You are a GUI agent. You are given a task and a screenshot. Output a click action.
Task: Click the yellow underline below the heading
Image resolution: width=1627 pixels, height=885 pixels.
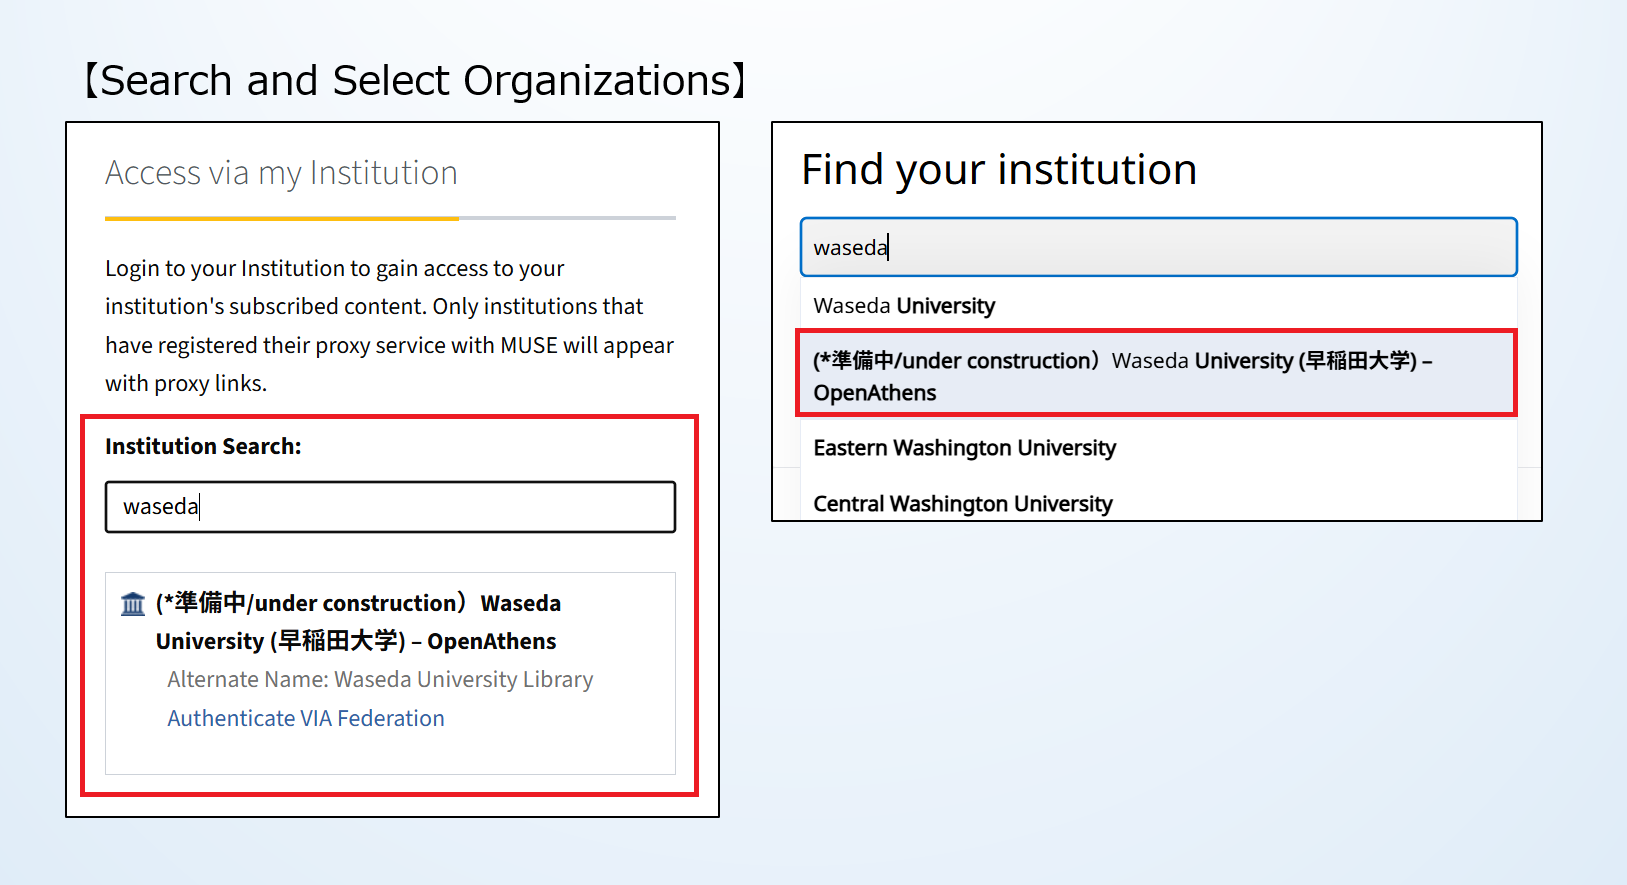[x=281, y=218]
